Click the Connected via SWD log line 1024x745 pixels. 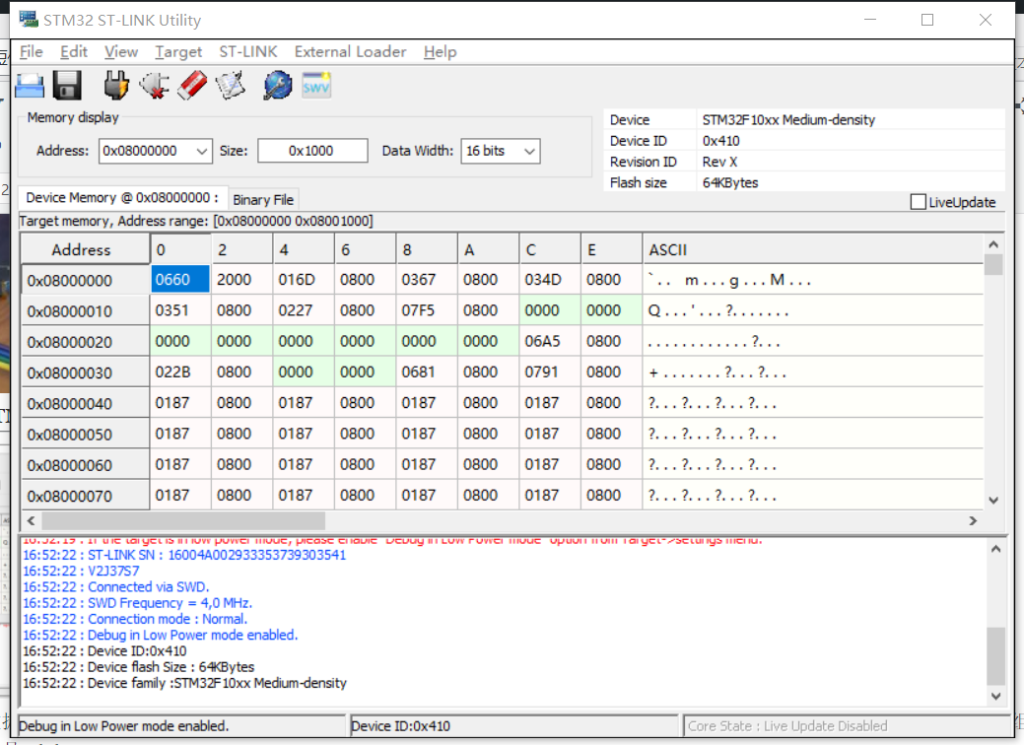[116, 587]
